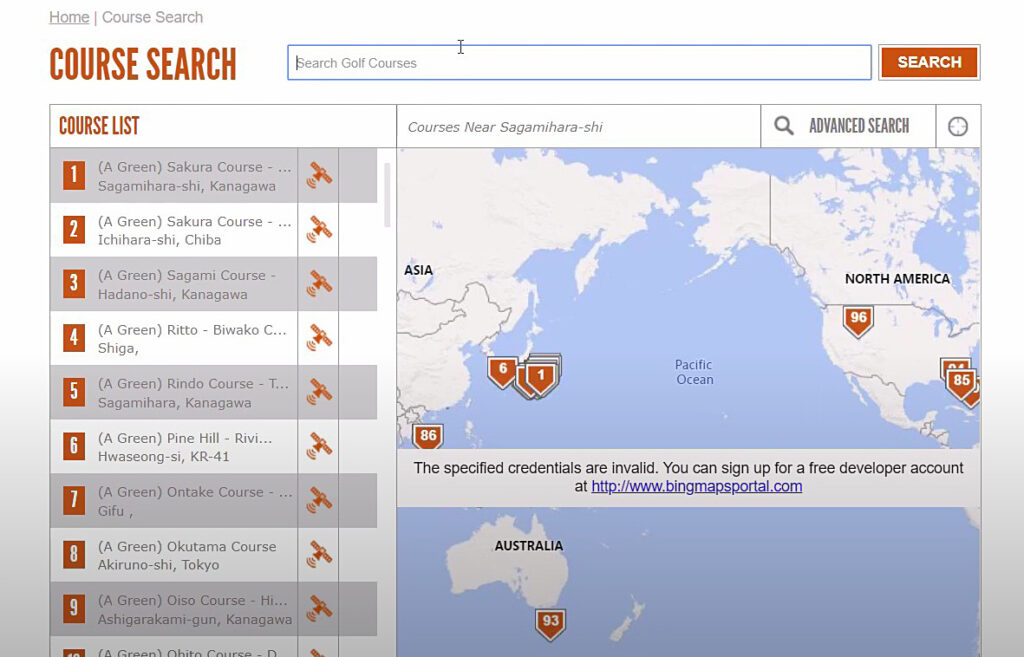Select Pine Hill course in Hwaseong-si

(185, 447)
